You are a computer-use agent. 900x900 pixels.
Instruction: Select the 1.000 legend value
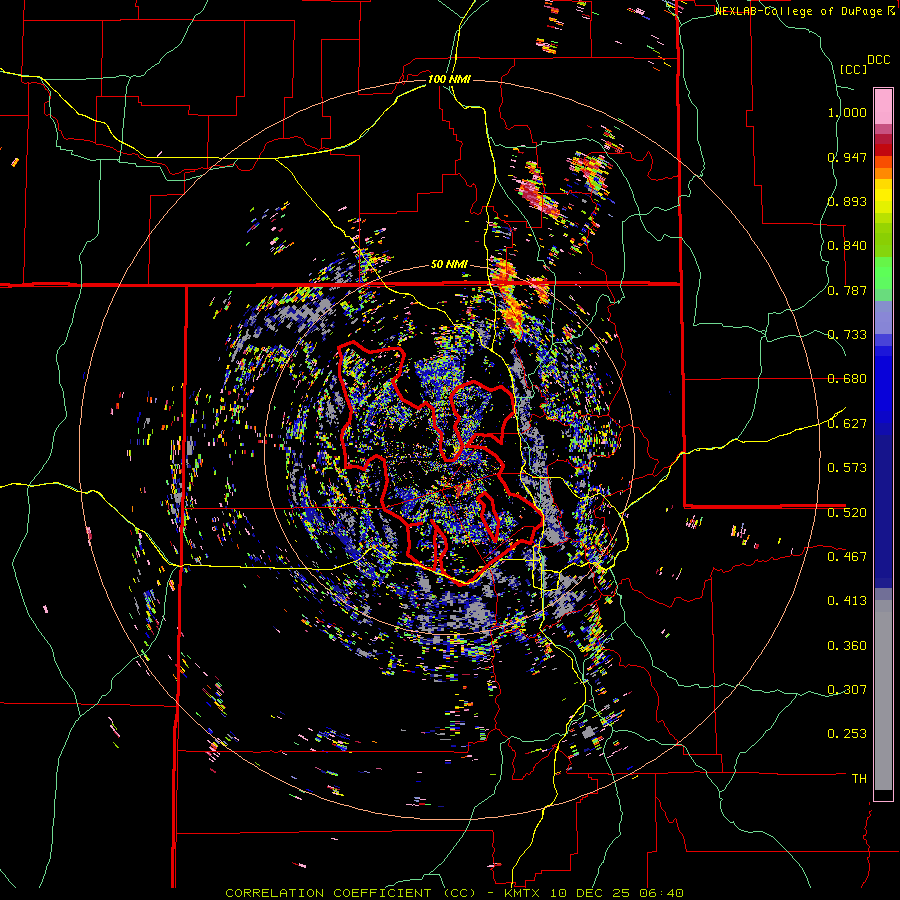pyautogui.click(x=847, y=112)
